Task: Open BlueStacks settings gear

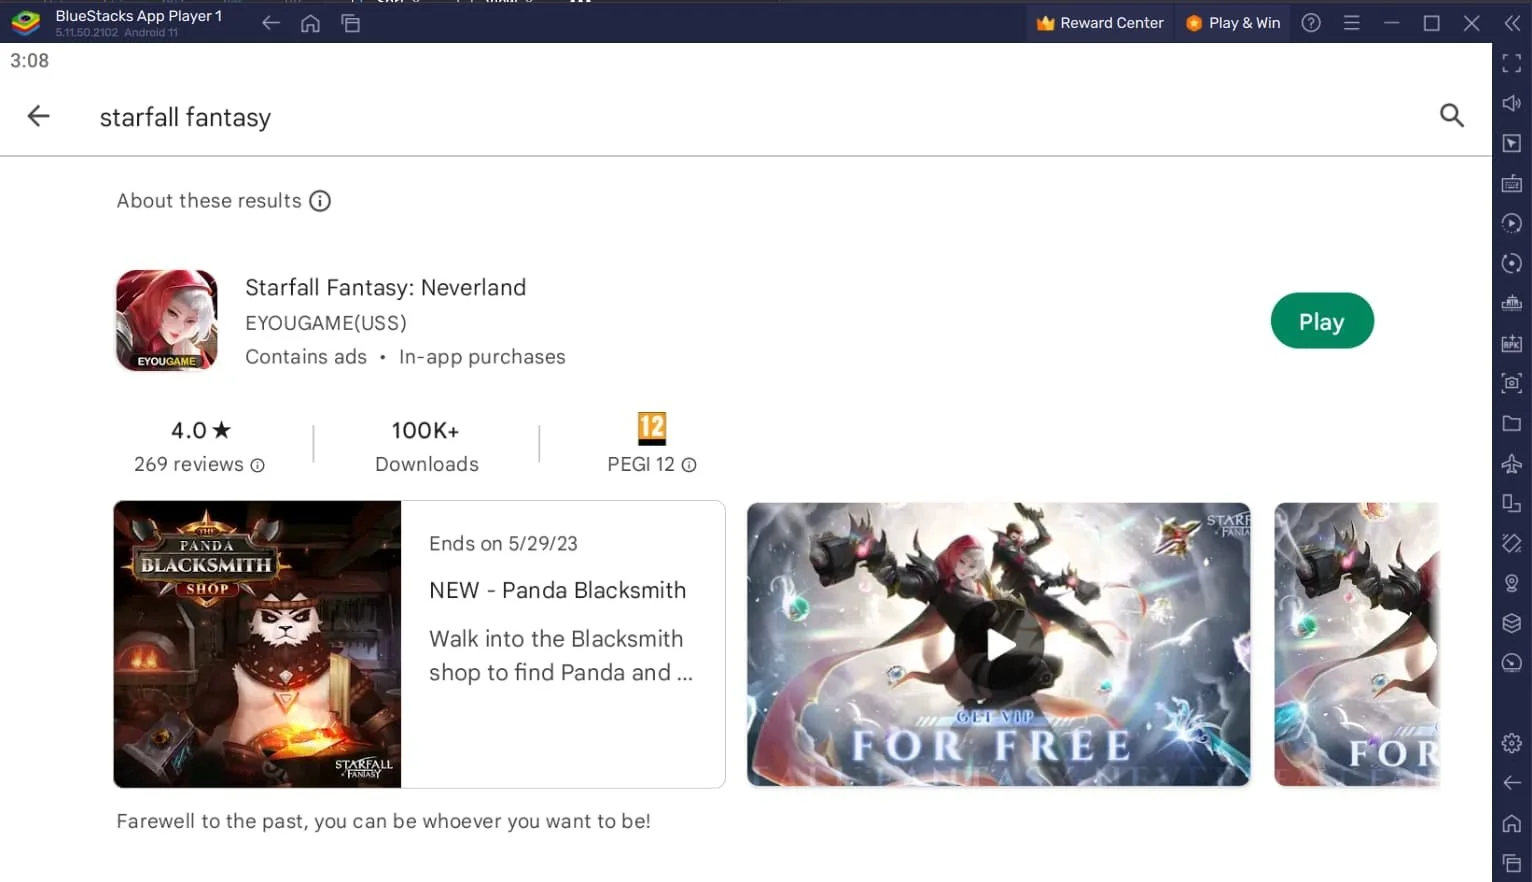Action: [1512, 743]
